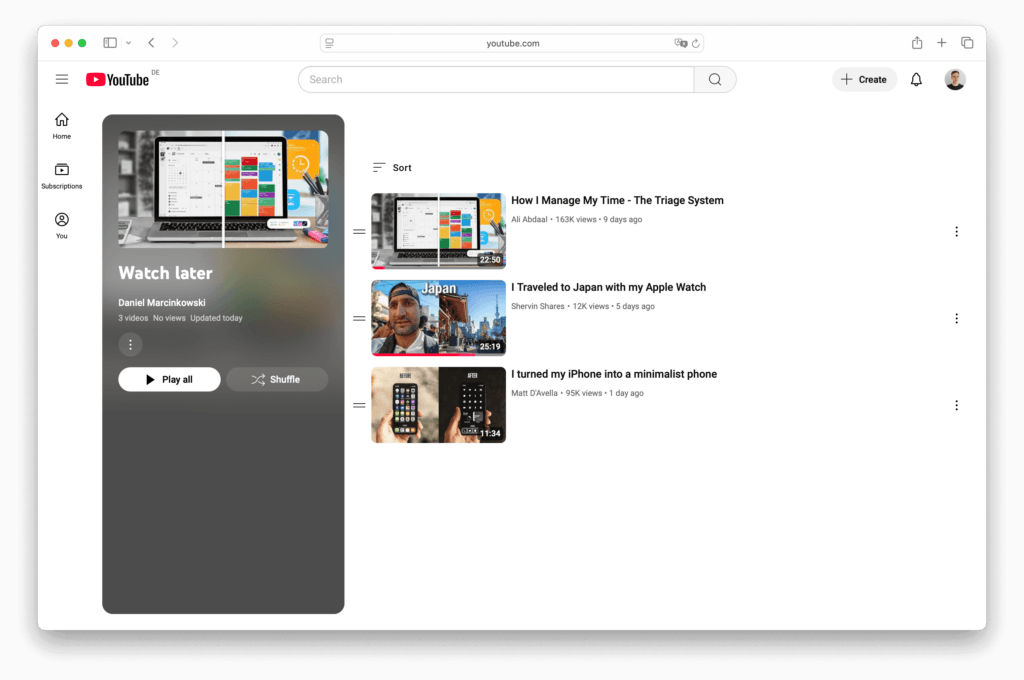Click Play all button

pos(169,380)
